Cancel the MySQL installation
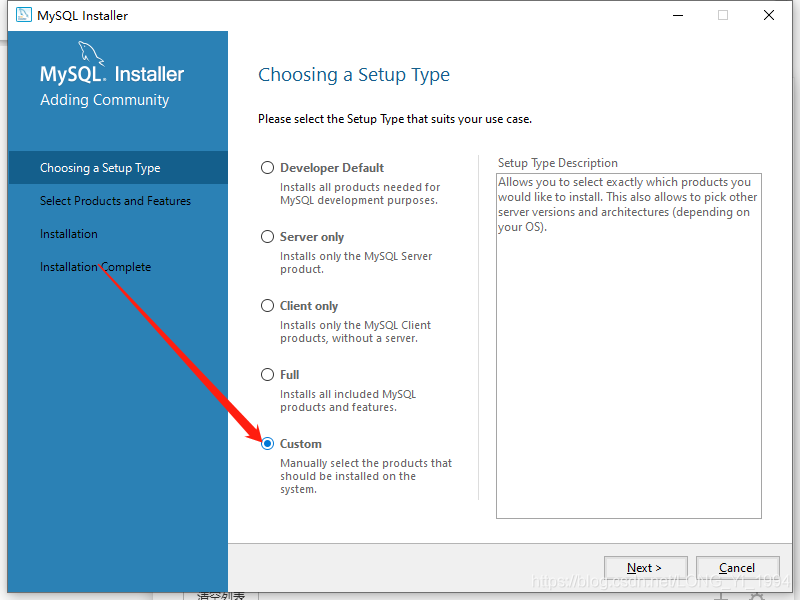 pos(737,568)
